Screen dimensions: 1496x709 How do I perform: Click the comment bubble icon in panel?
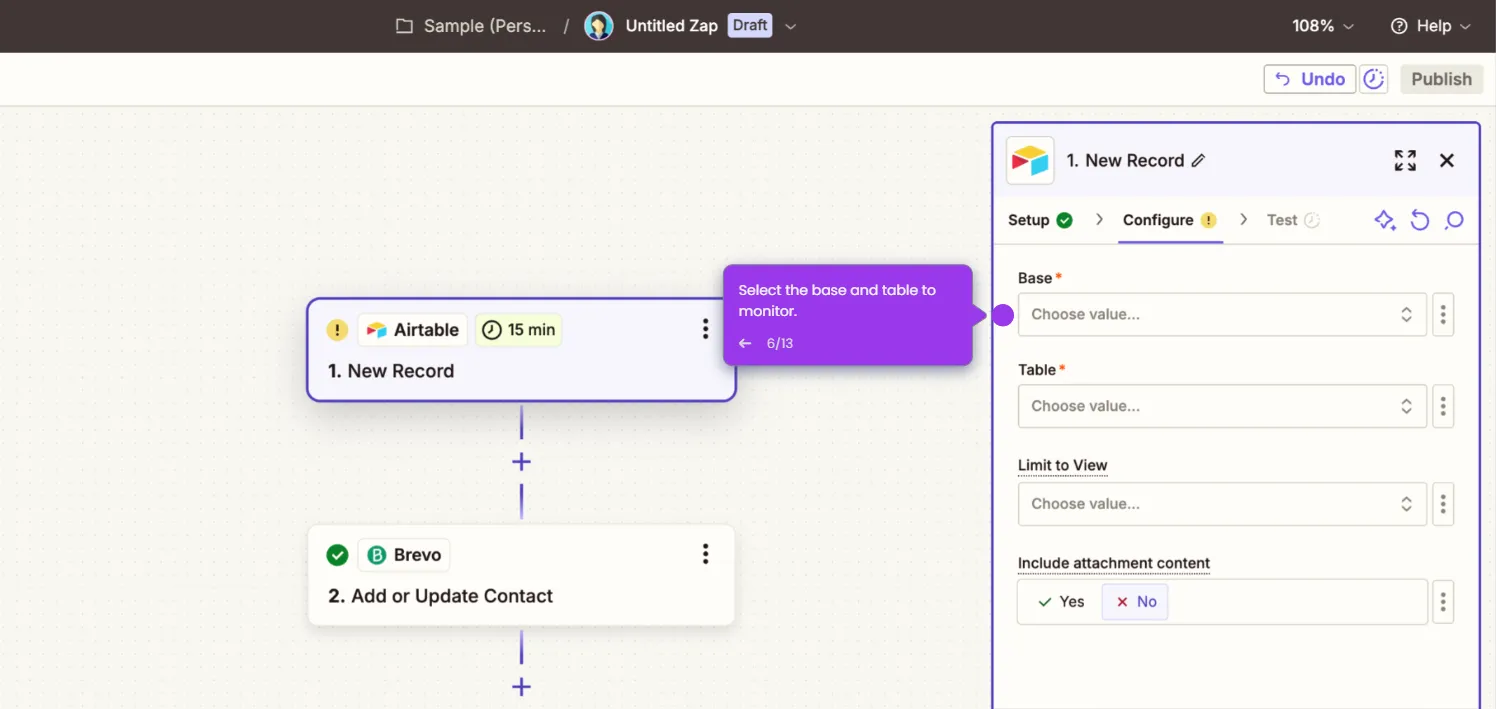click(1454, 220)
